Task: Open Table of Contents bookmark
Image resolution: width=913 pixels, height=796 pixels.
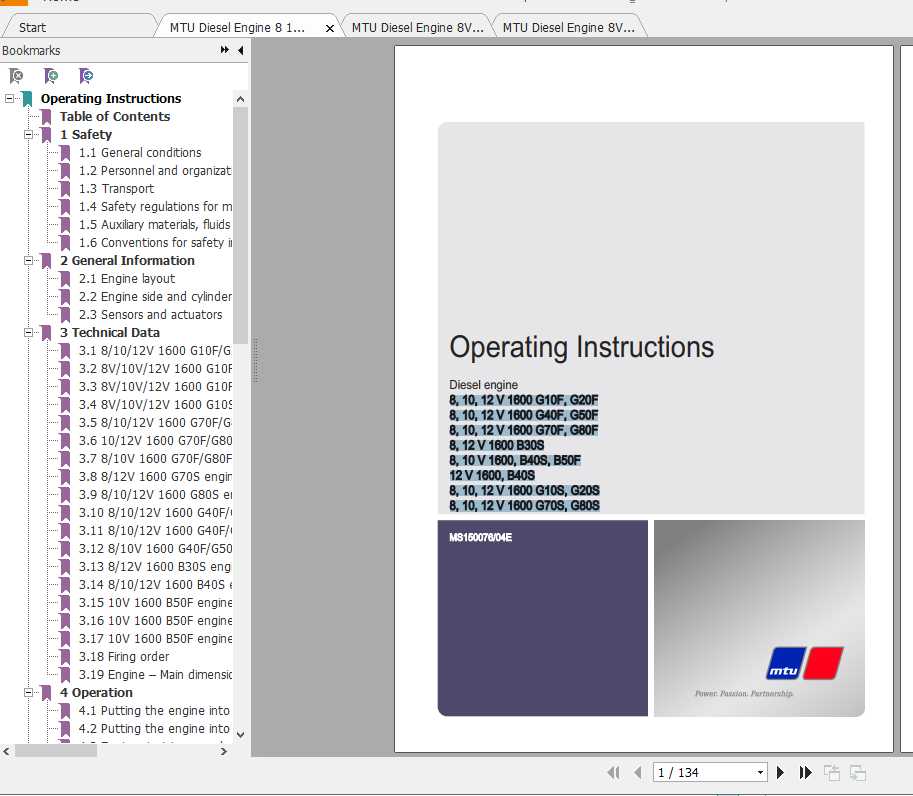Action: click(x=115, y=116)
